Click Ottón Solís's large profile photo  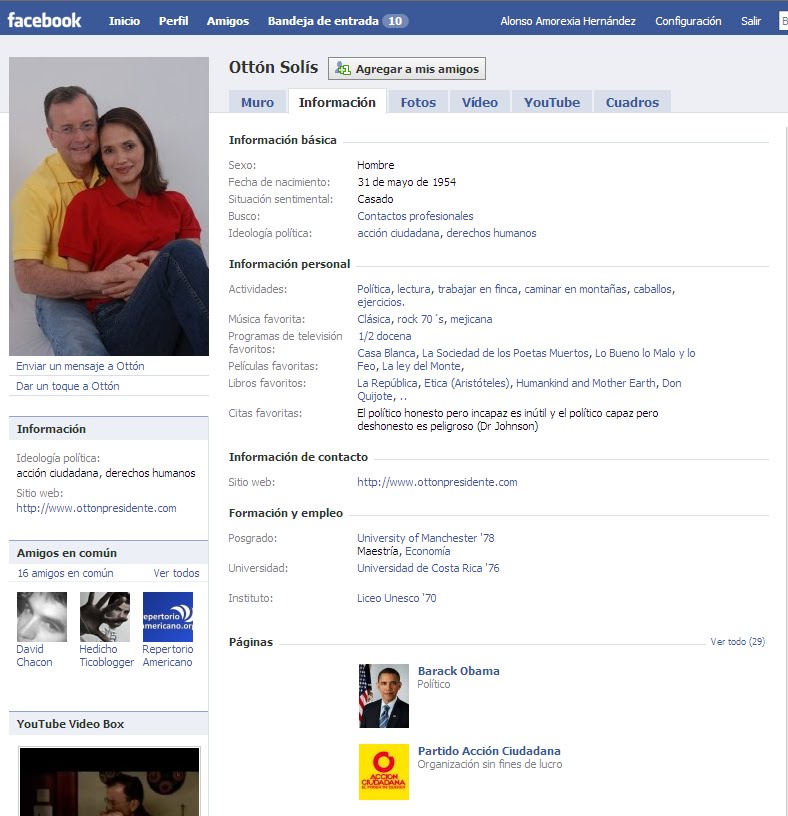coord(109,206)
